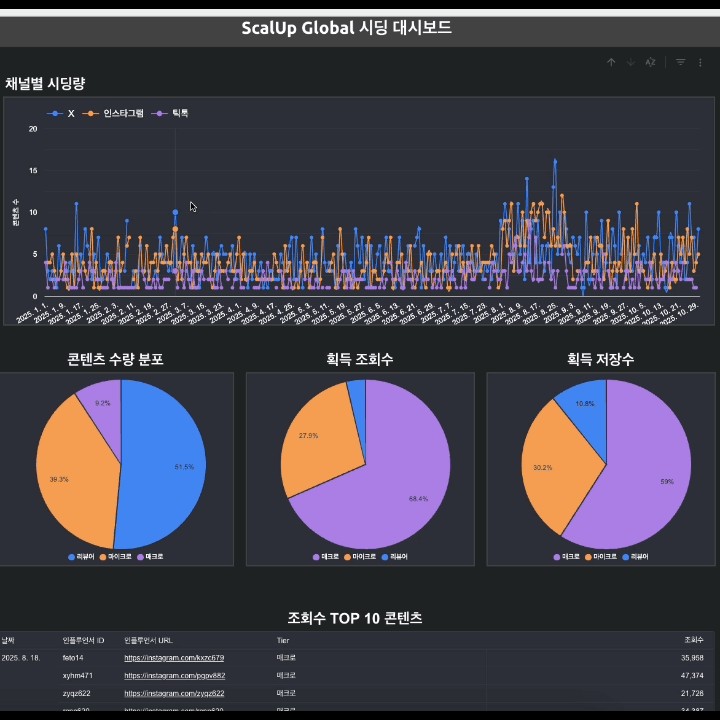
Task: Open the instagram.com/zyqz822 link
Action: (174, 693)
